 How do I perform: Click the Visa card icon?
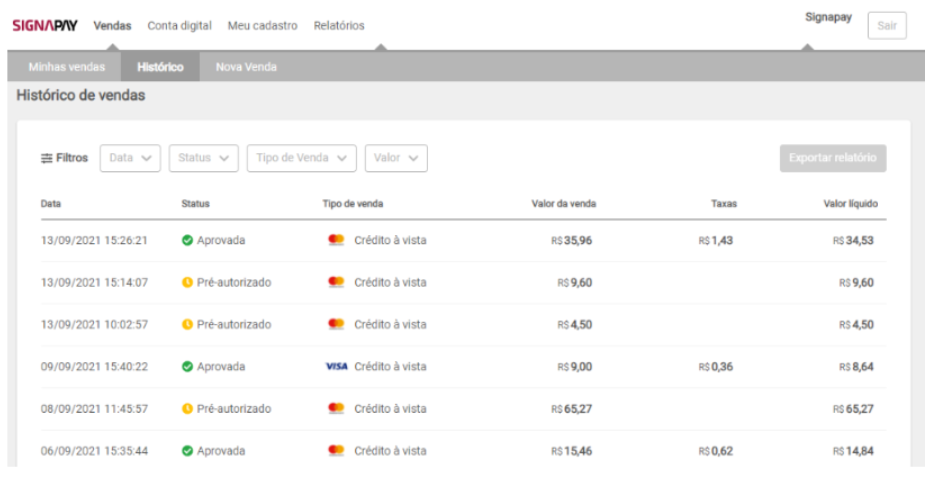[x=337, y=367]
